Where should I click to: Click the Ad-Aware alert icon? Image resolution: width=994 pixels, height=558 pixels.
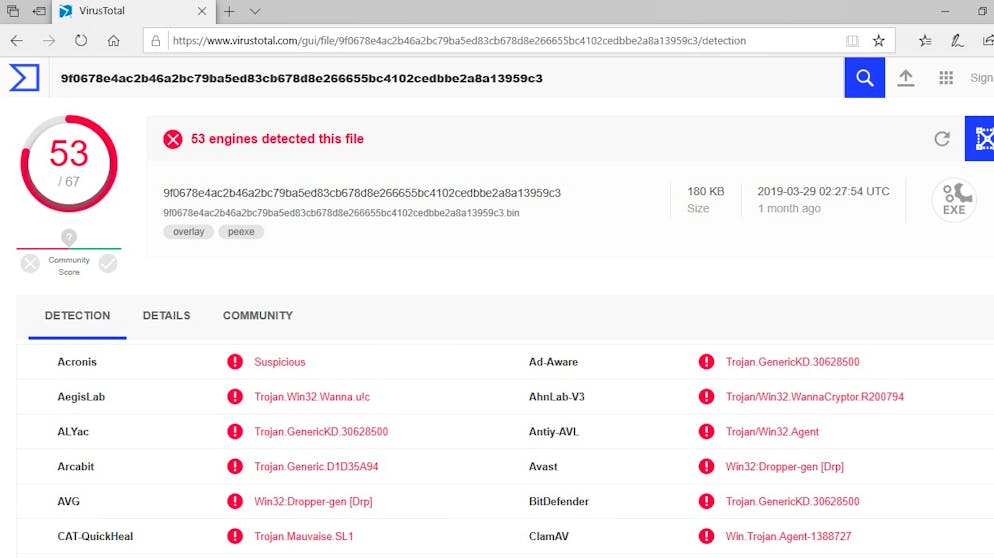pos(706,361)
